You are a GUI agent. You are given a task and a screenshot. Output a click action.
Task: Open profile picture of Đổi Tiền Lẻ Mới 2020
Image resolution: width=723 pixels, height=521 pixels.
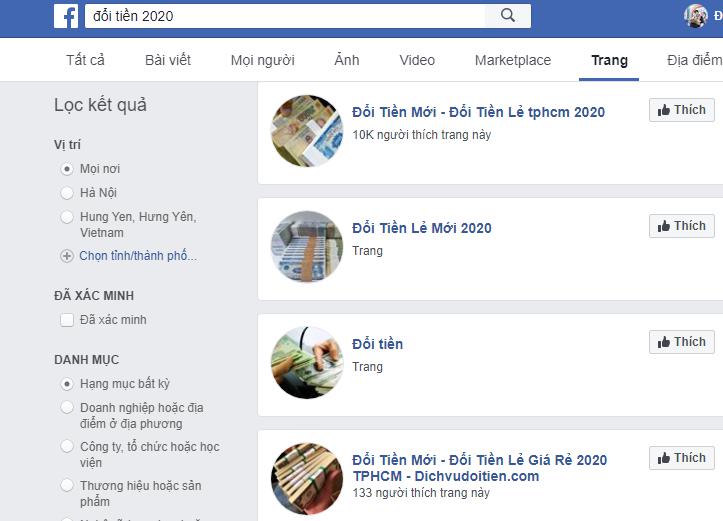(307, 246)
